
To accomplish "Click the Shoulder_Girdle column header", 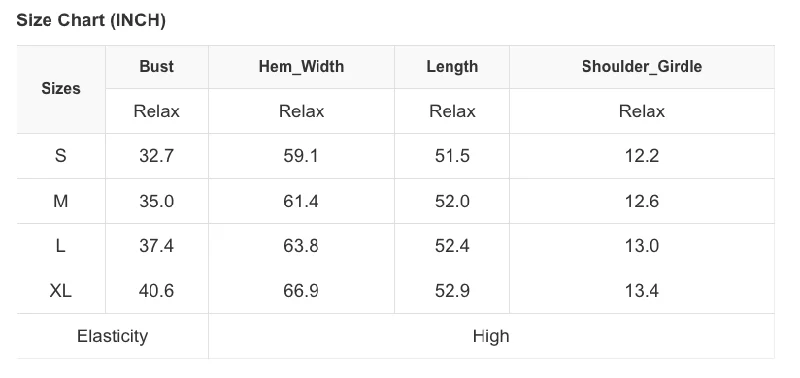I will tap(642, 66).
